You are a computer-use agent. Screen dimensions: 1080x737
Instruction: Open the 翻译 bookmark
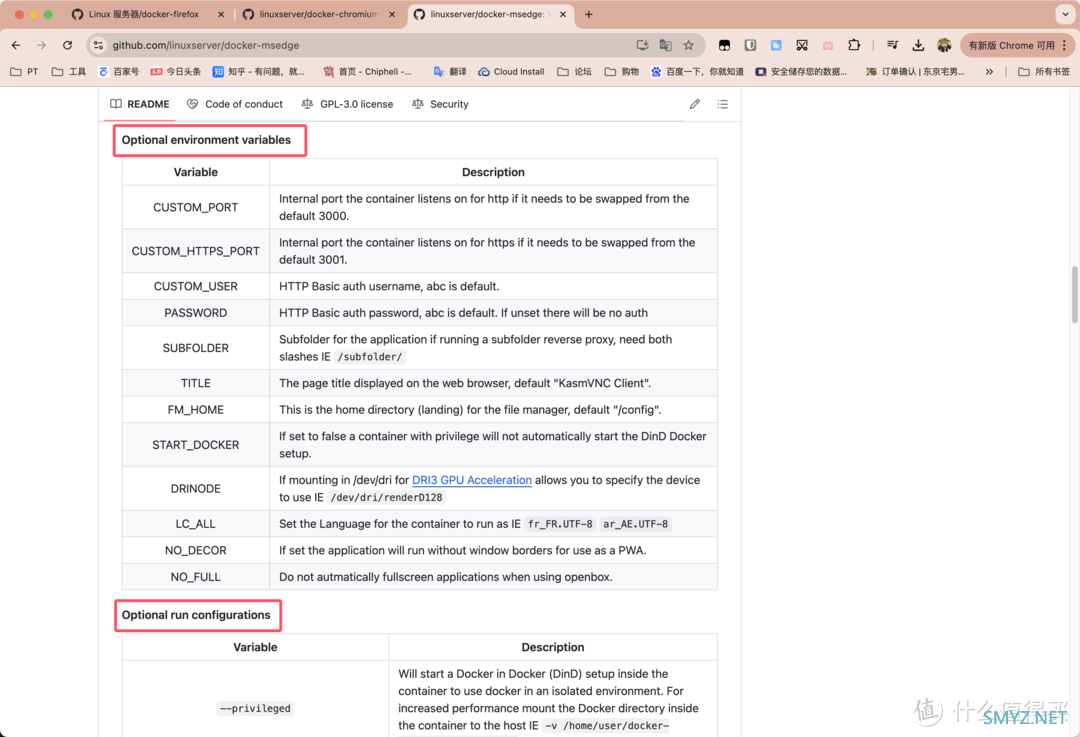(x=450, y=72)
